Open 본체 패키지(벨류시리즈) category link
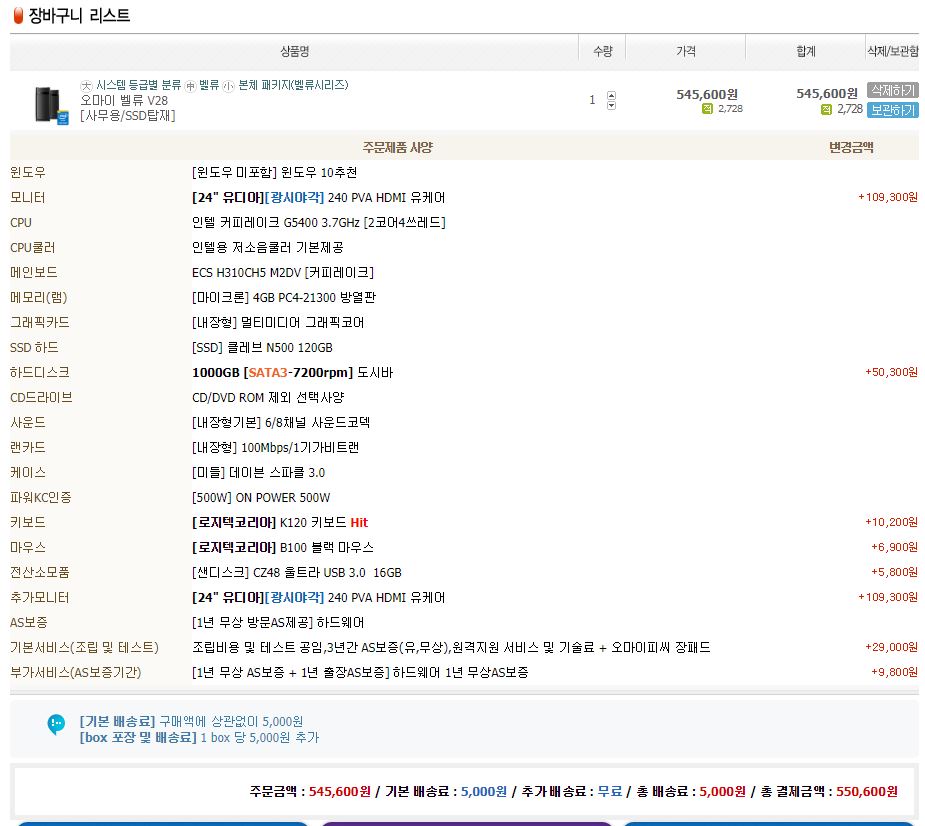 tap(293, 85)
